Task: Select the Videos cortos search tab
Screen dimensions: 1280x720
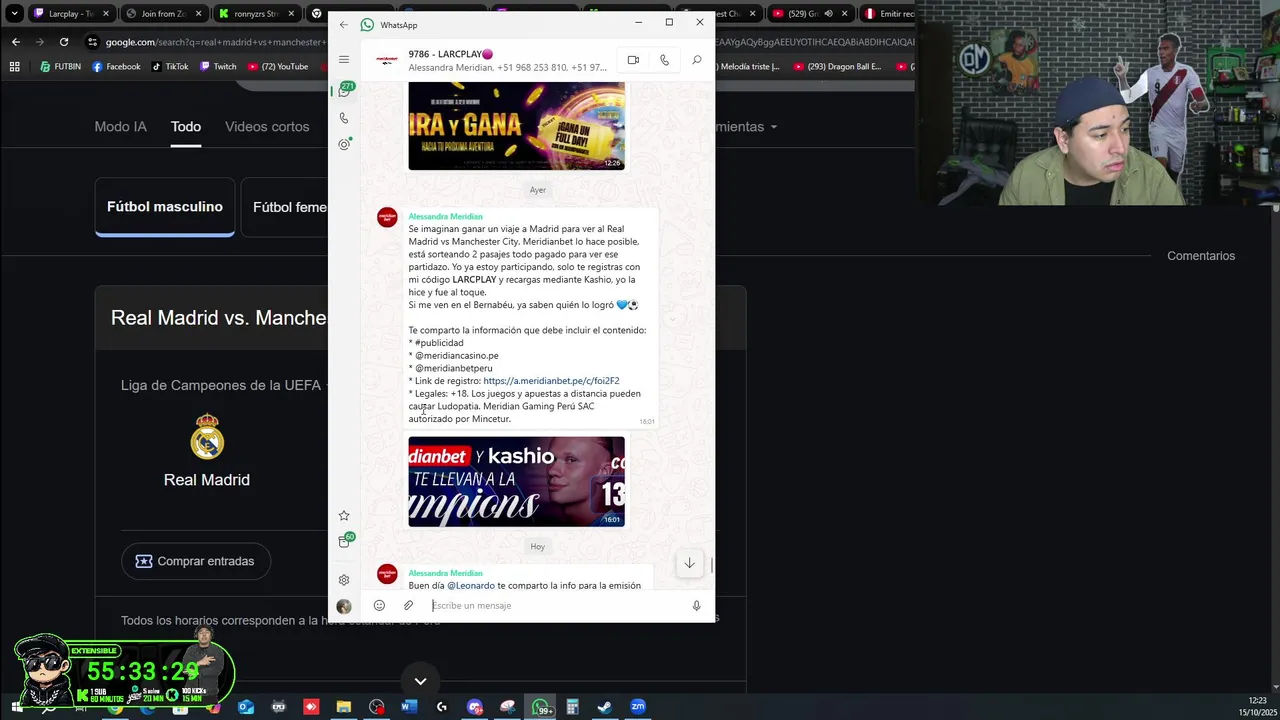Action: point(267,127)
